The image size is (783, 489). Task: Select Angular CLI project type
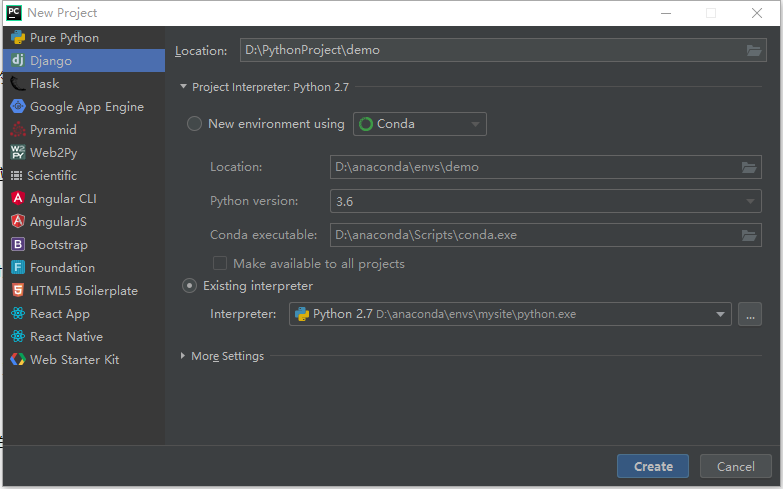(x=84, y=198)
